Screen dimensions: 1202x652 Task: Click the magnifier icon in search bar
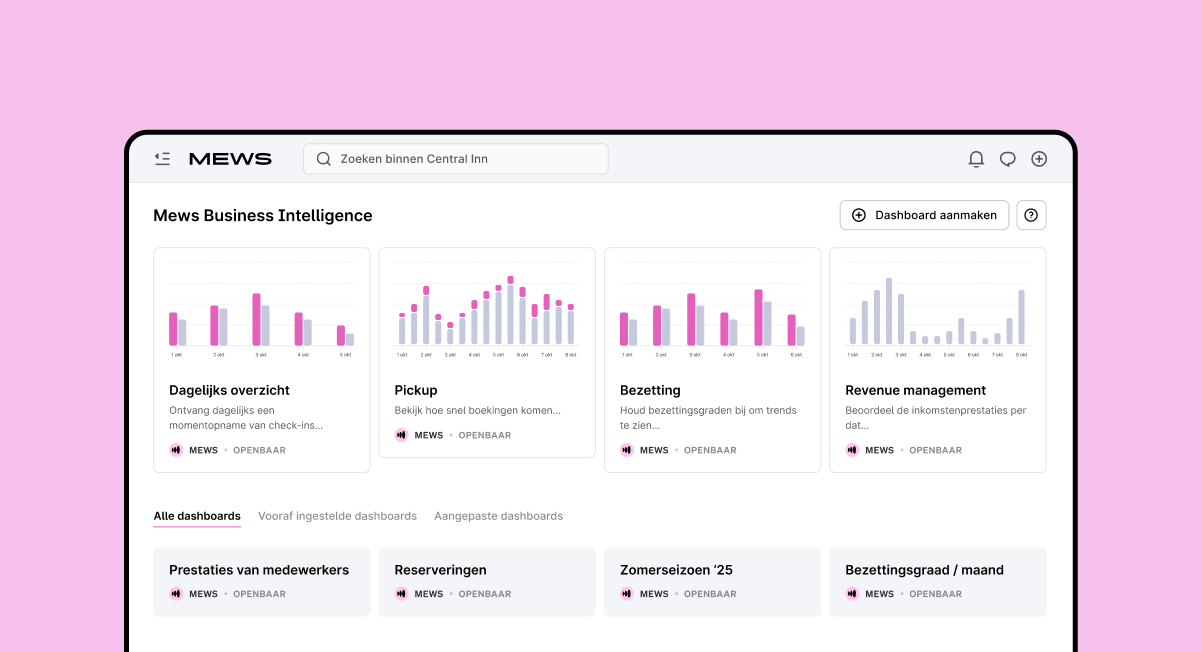(324, 159)
